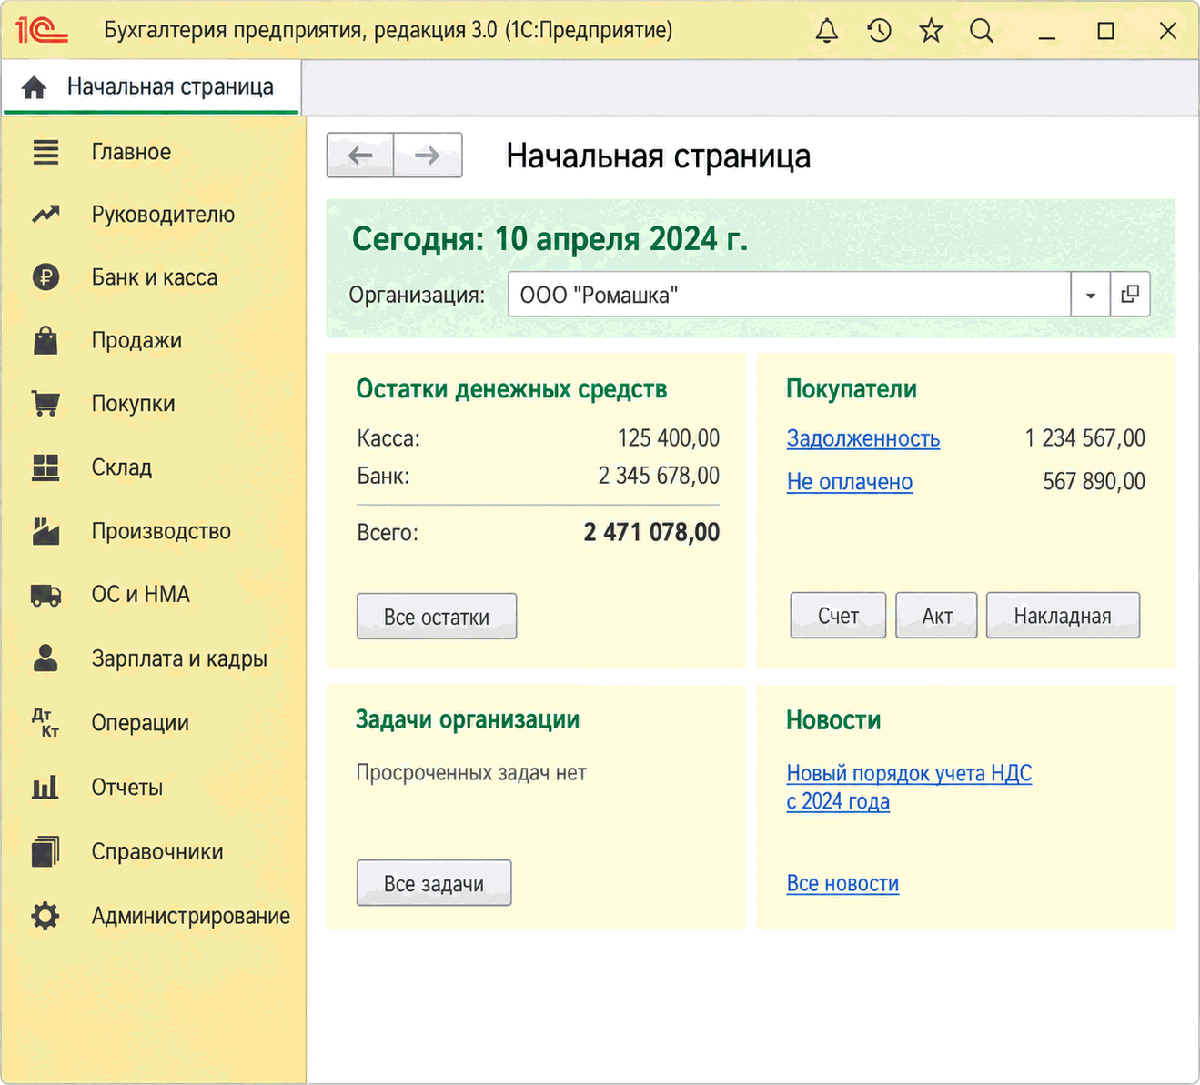Viewport: 1200px width, 1085px height.
Task: Click the Всего total 2 471 078,00
Action: 652,532
